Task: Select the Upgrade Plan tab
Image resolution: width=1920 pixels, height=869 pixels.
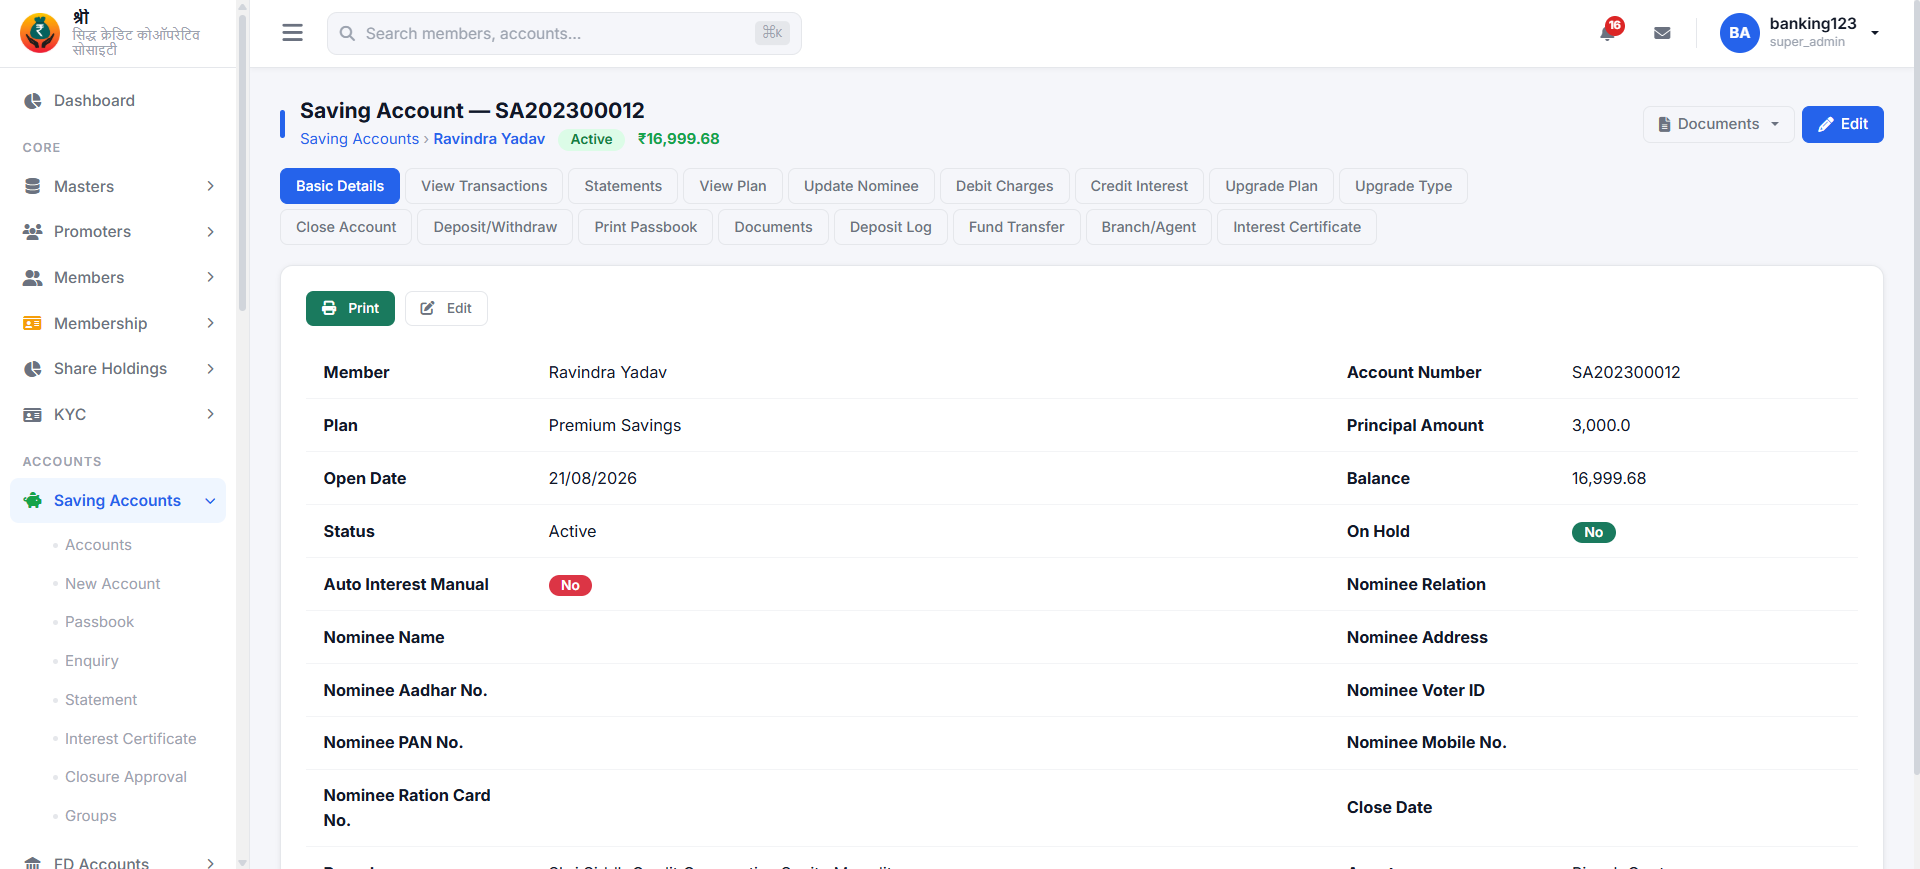Action: pyautogui.click(x=1271, y=186)
